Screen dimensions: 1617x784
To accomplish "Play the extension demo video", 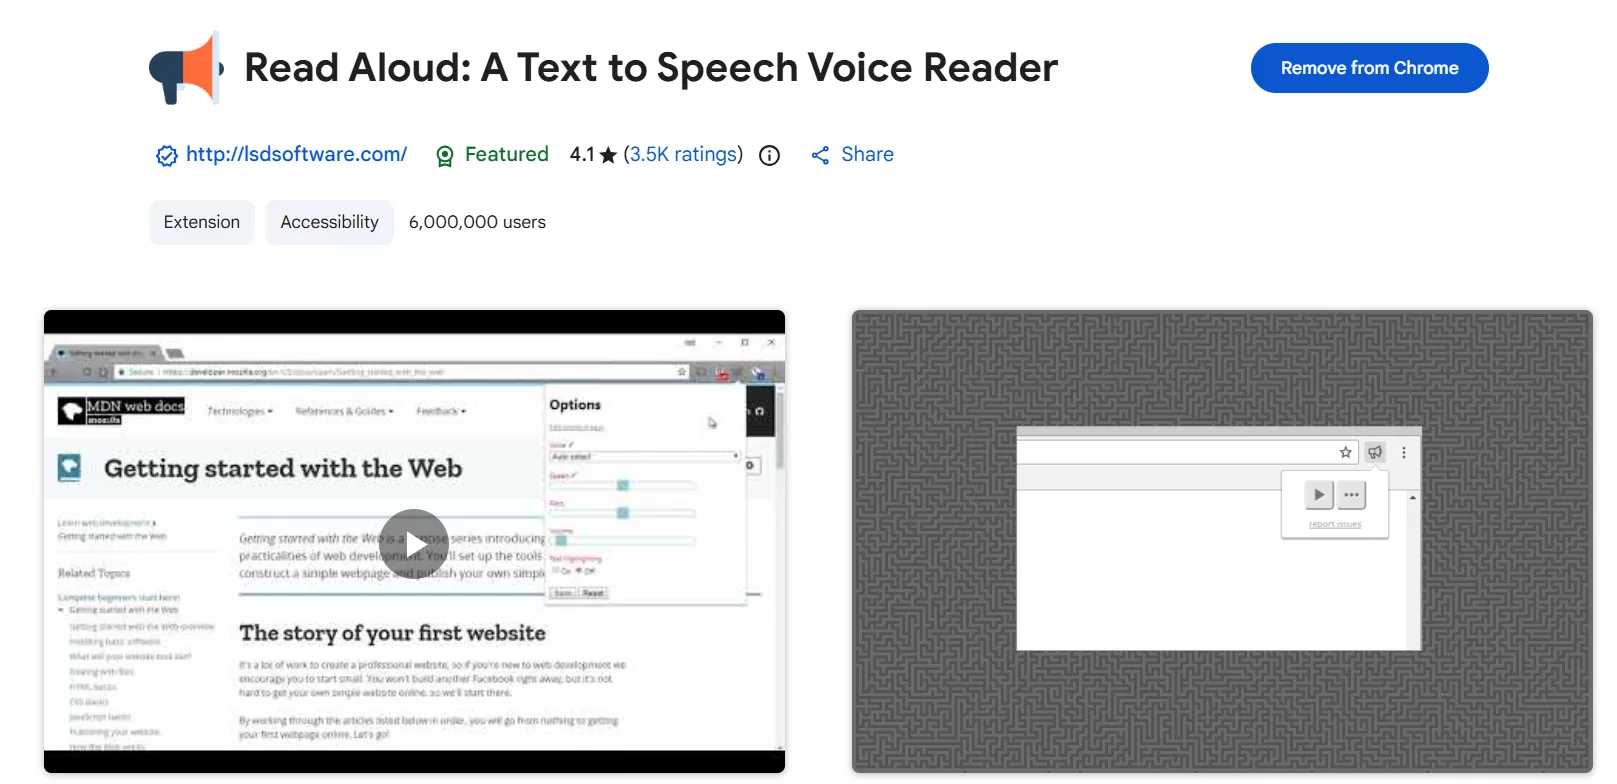I will (414, 543).
